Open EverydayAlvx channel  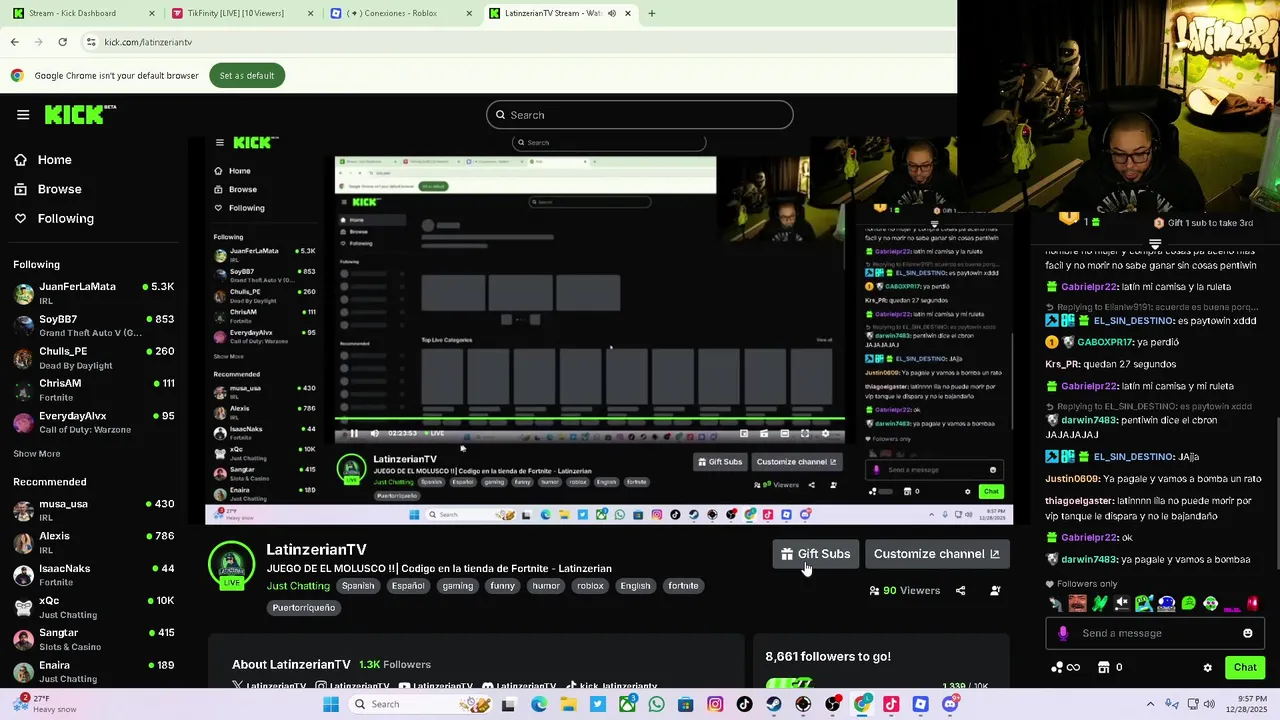pos(94,422)
